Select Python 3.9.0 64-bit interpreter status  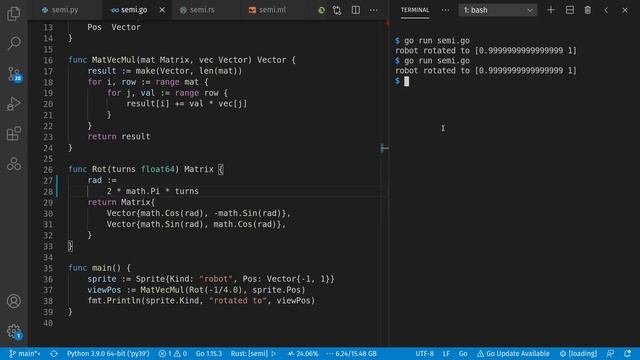coord(108,353)
